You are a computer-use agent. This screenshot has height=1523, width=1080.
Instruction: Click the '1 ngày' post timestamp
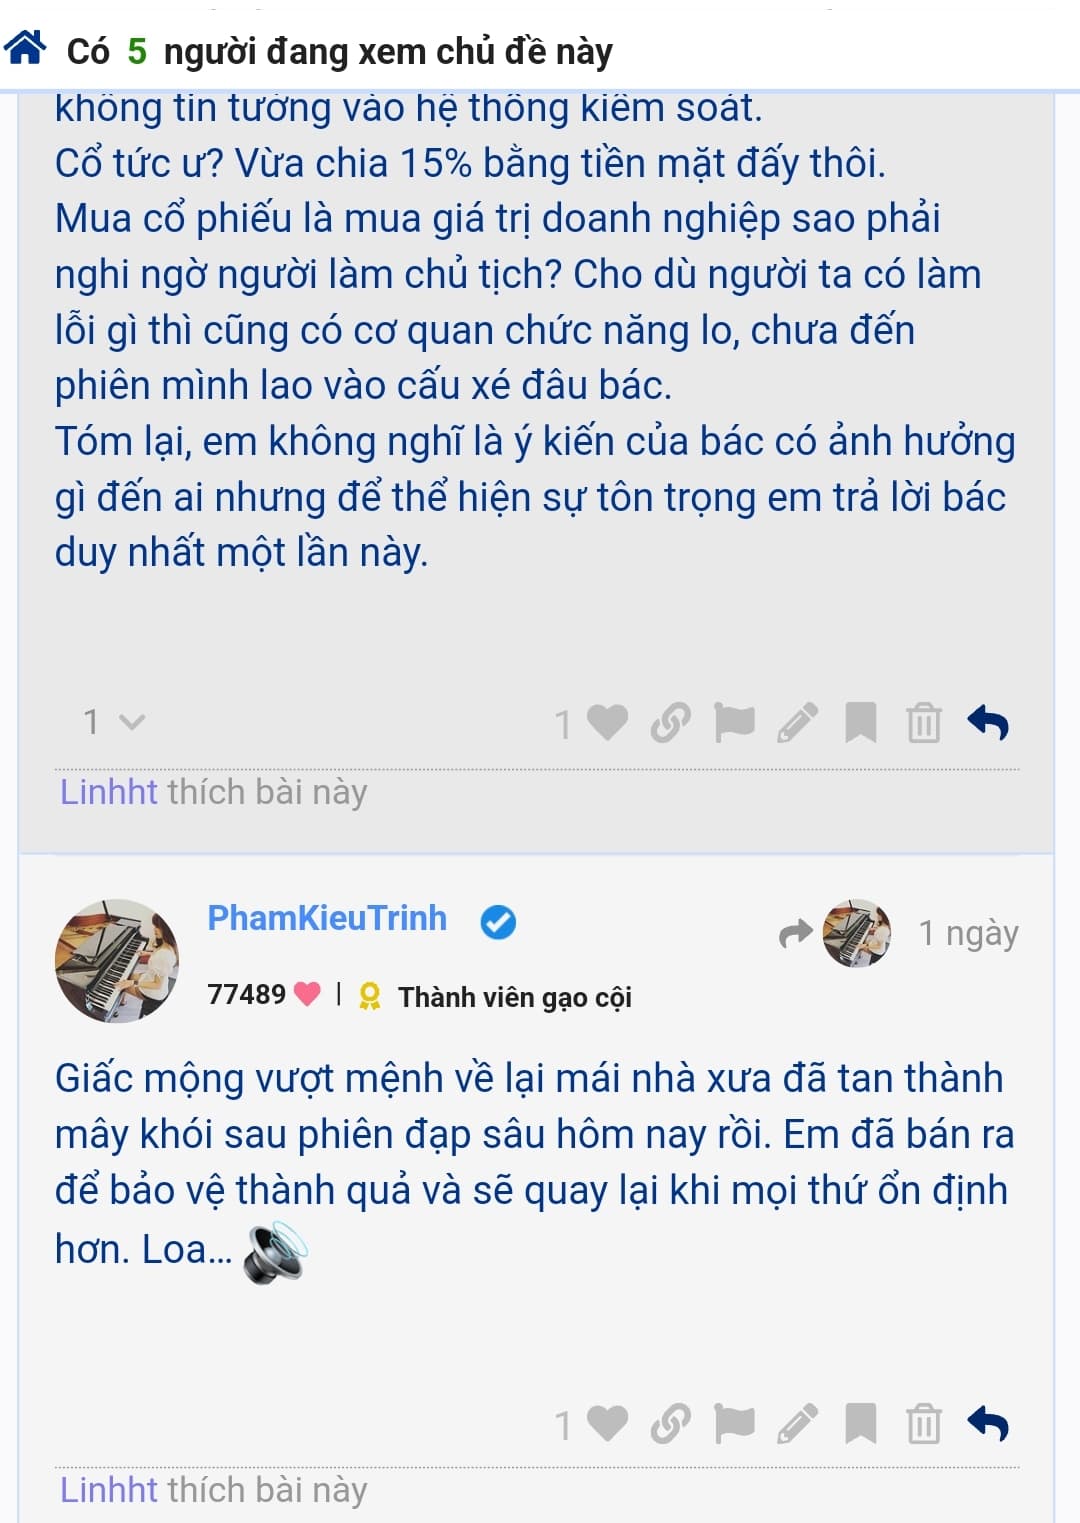[x=968, y=933]
